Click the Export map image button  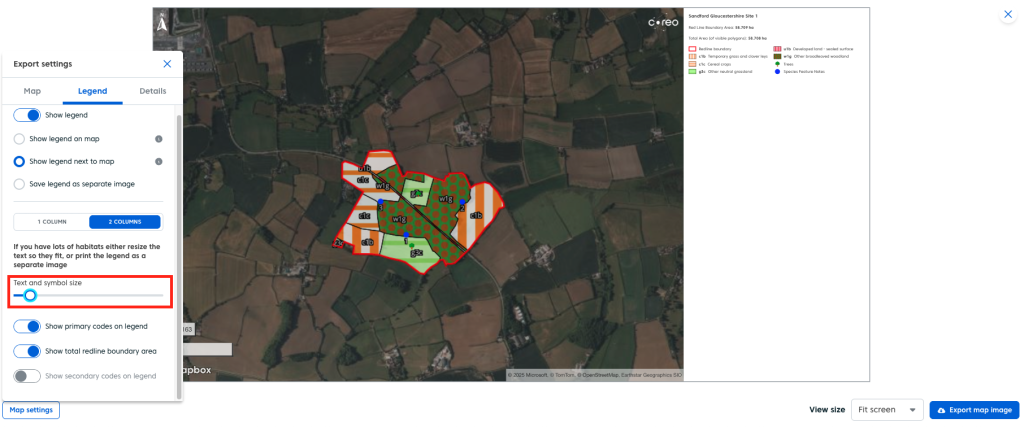pyautogui.click(x=974, y=410)
